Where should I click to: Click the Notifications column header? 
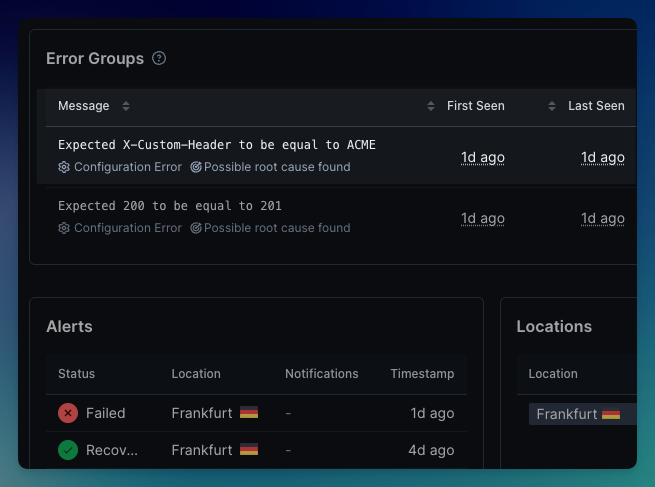pyautogui.click(x=322, y=374)
